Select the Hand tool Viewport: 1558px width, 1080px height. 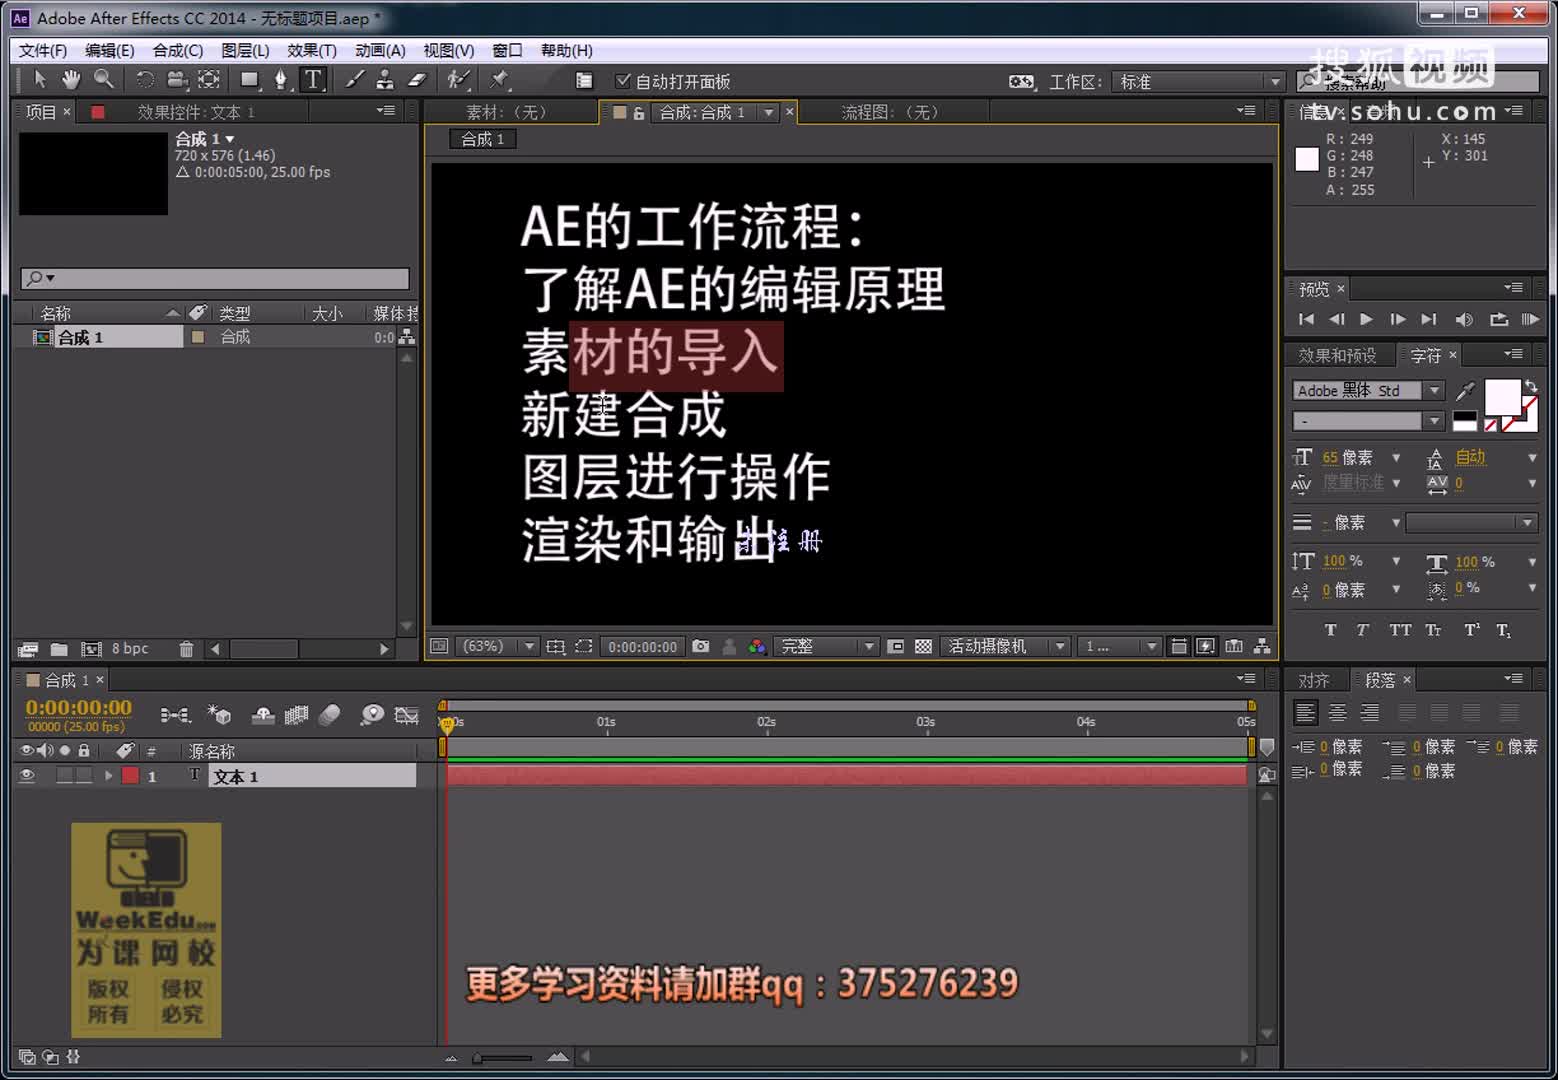click(x=71, y=80)
